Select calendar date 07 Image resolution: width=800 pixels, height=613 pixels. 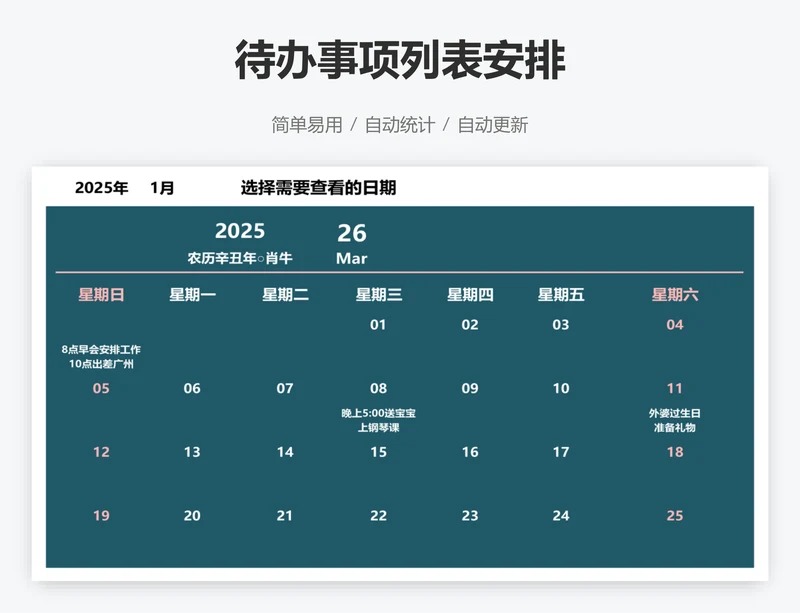[x=285, y=388]
